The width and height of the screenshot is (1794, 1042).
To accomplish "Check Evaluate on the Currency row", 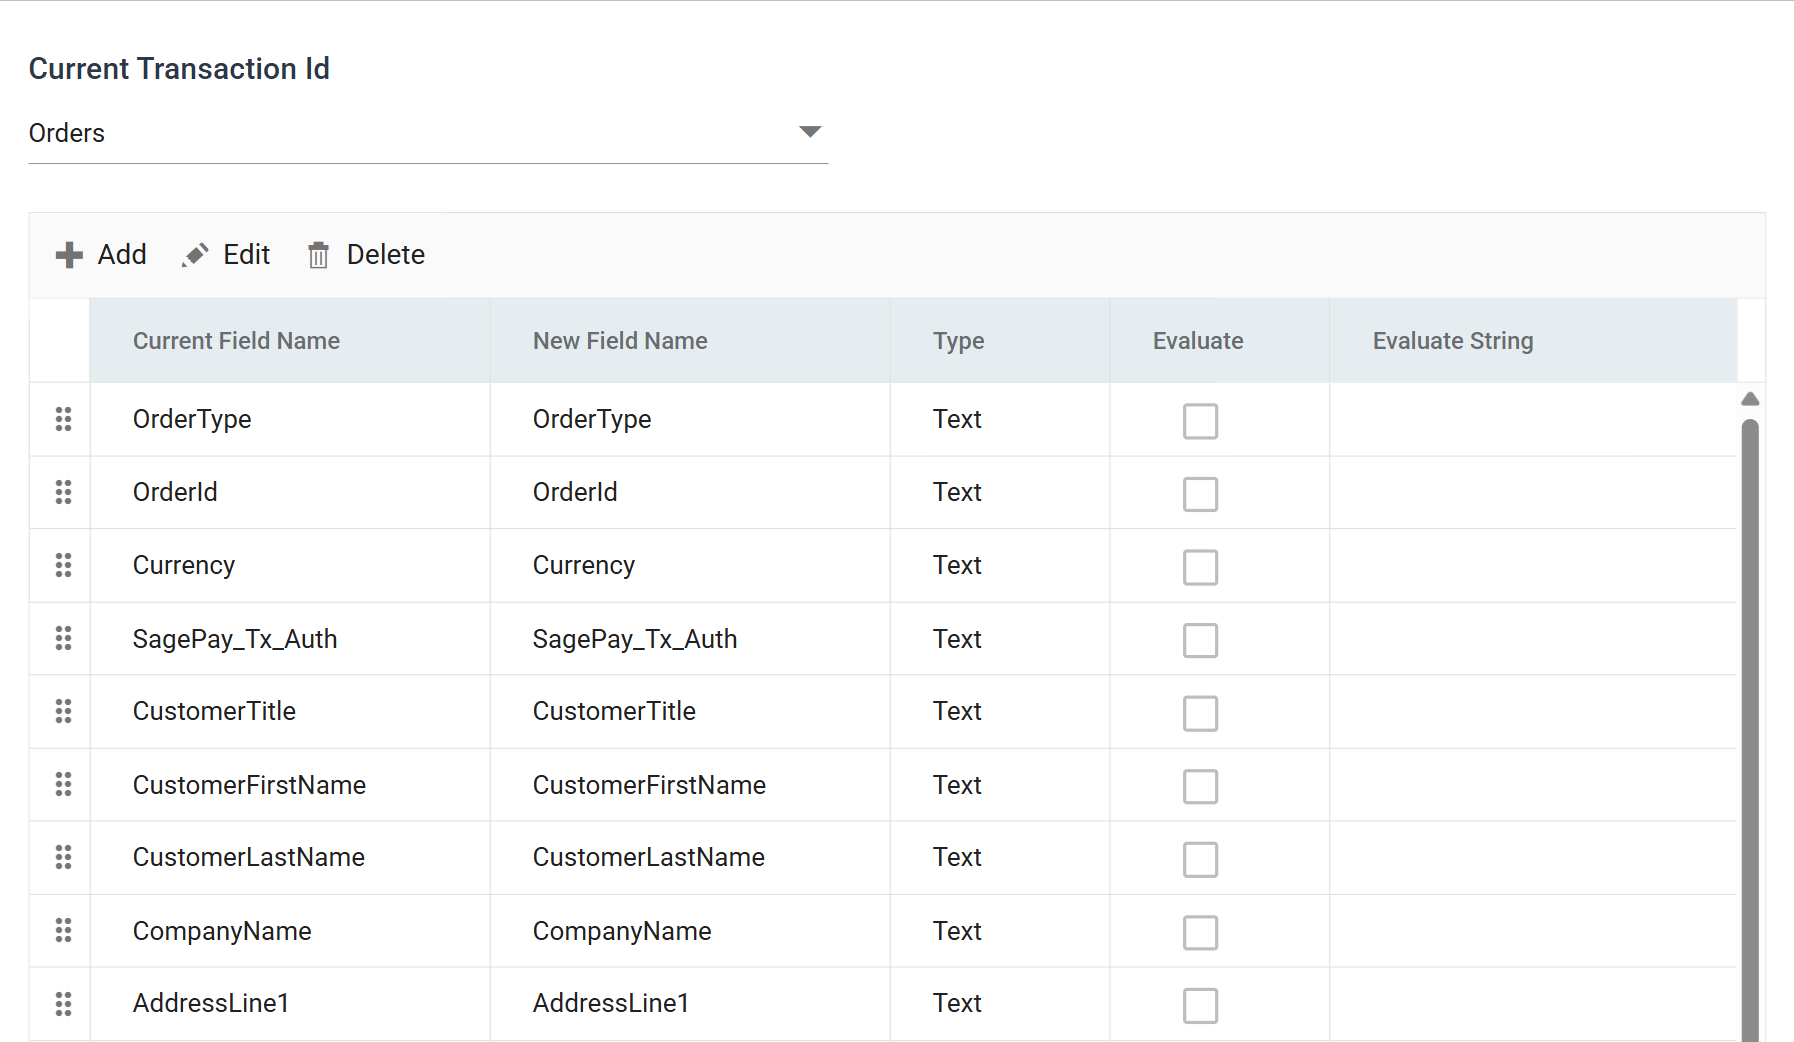I will click(1200, 567).
